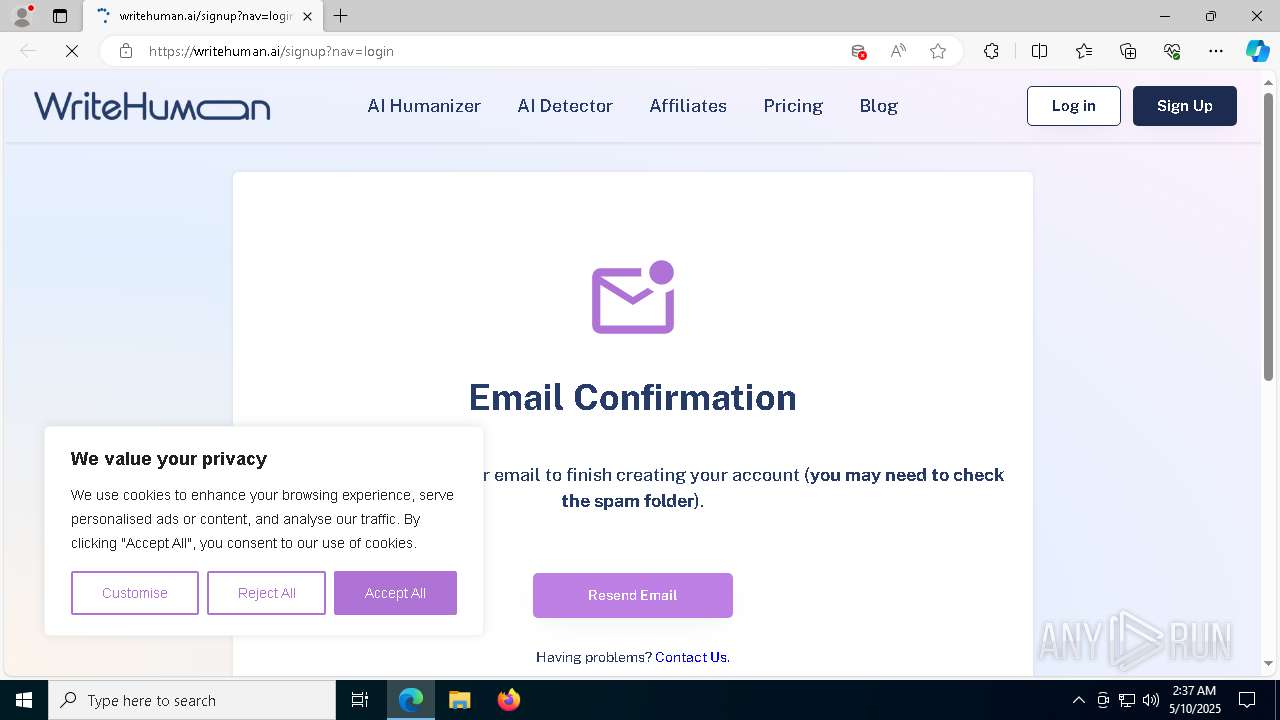
Task: Click the page vertical scrollbar thumb
Action: (1268, 236)
